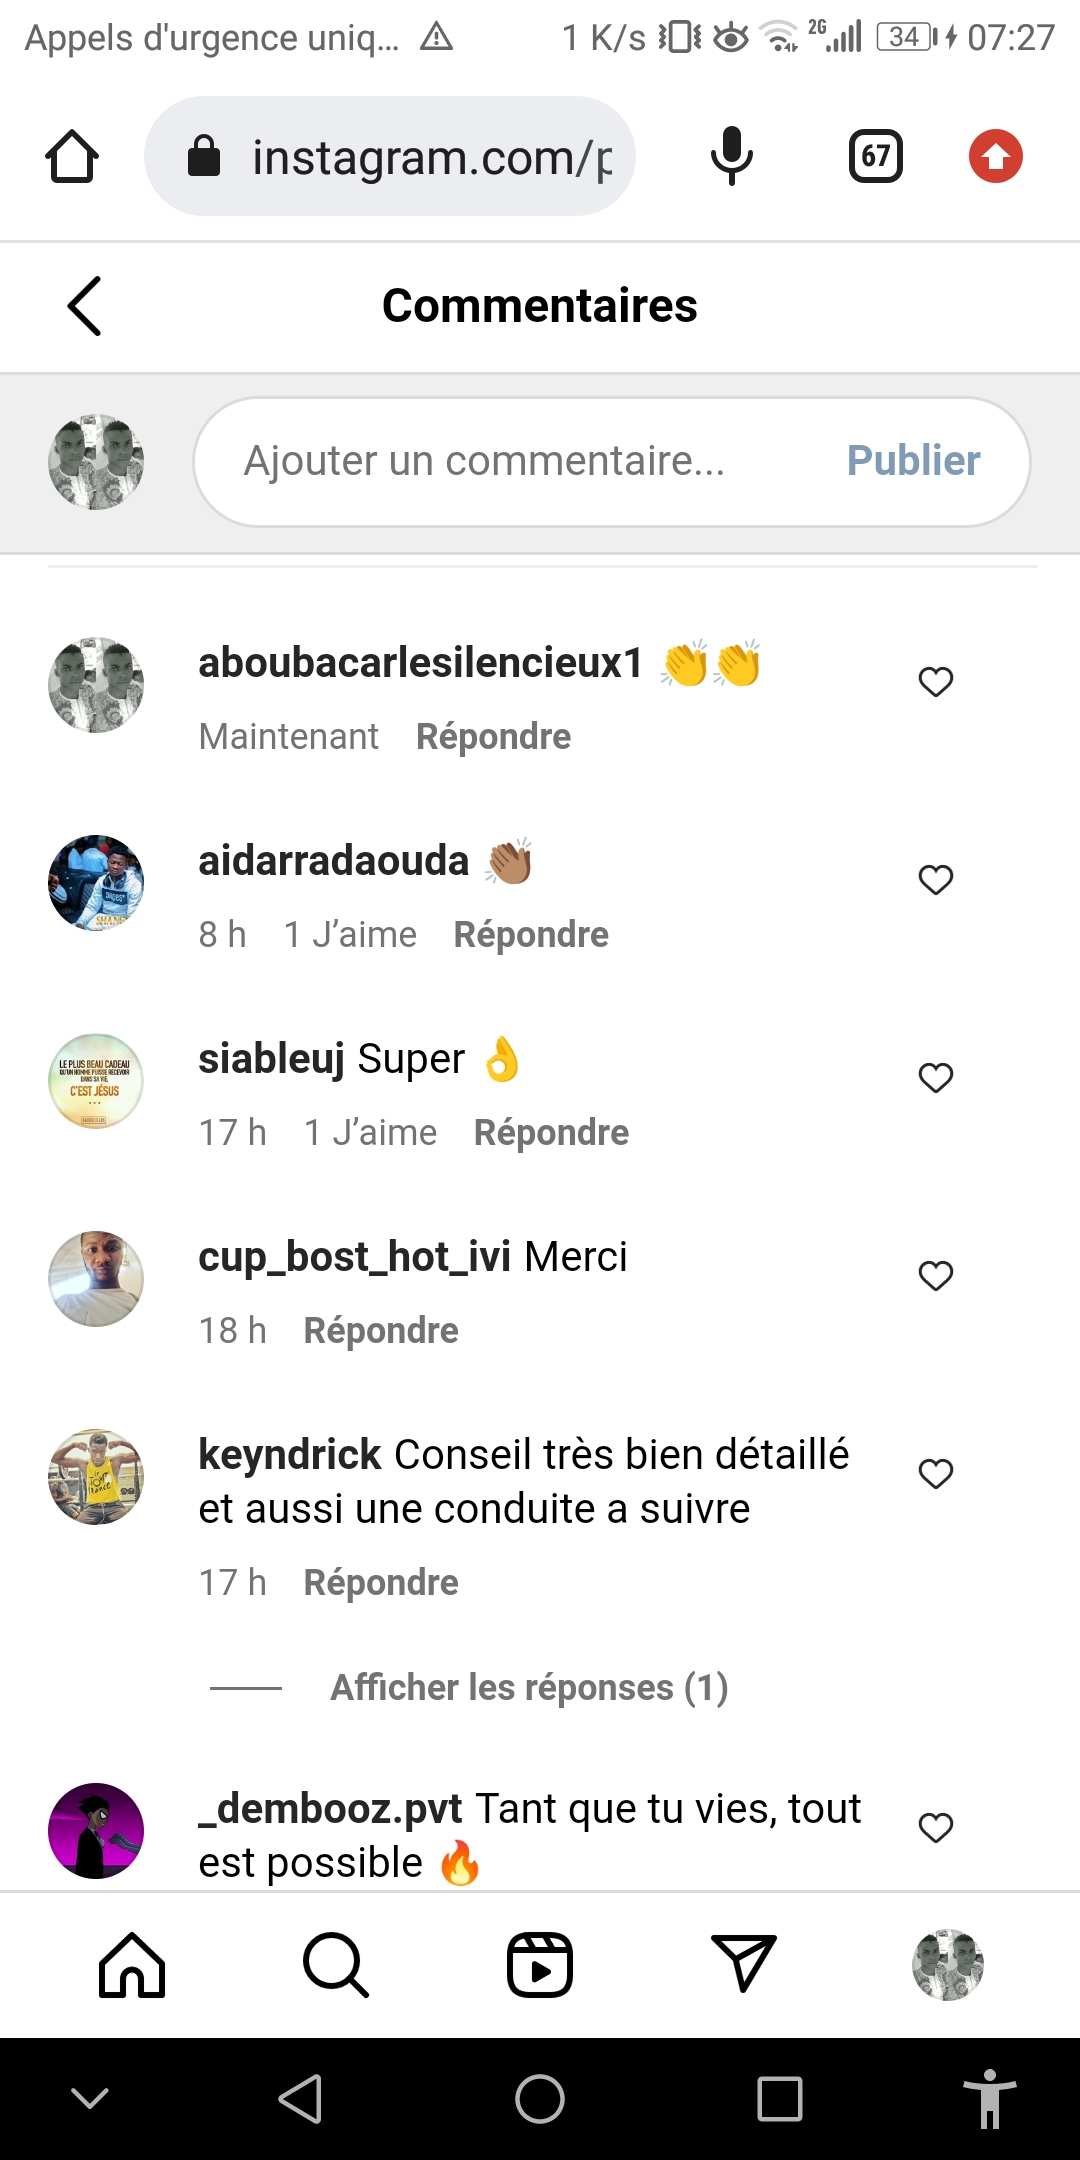Tap the red browser update arrow icon
This screenshot has width=1080, height=2160.
coord(995,157)
